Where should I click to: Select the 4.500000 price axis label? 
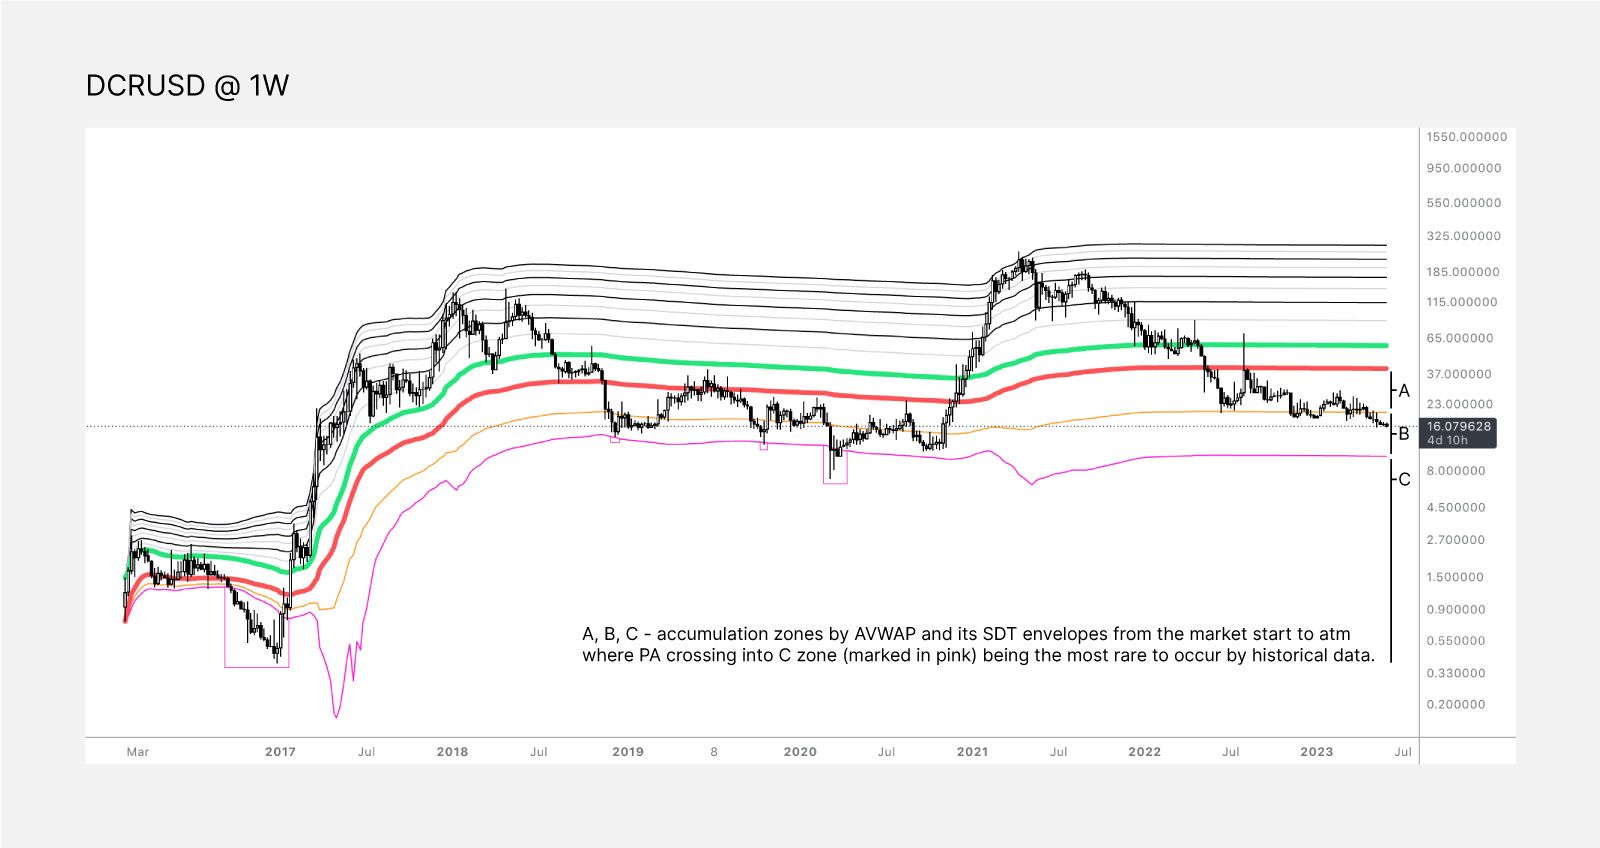pos(1456,508)
